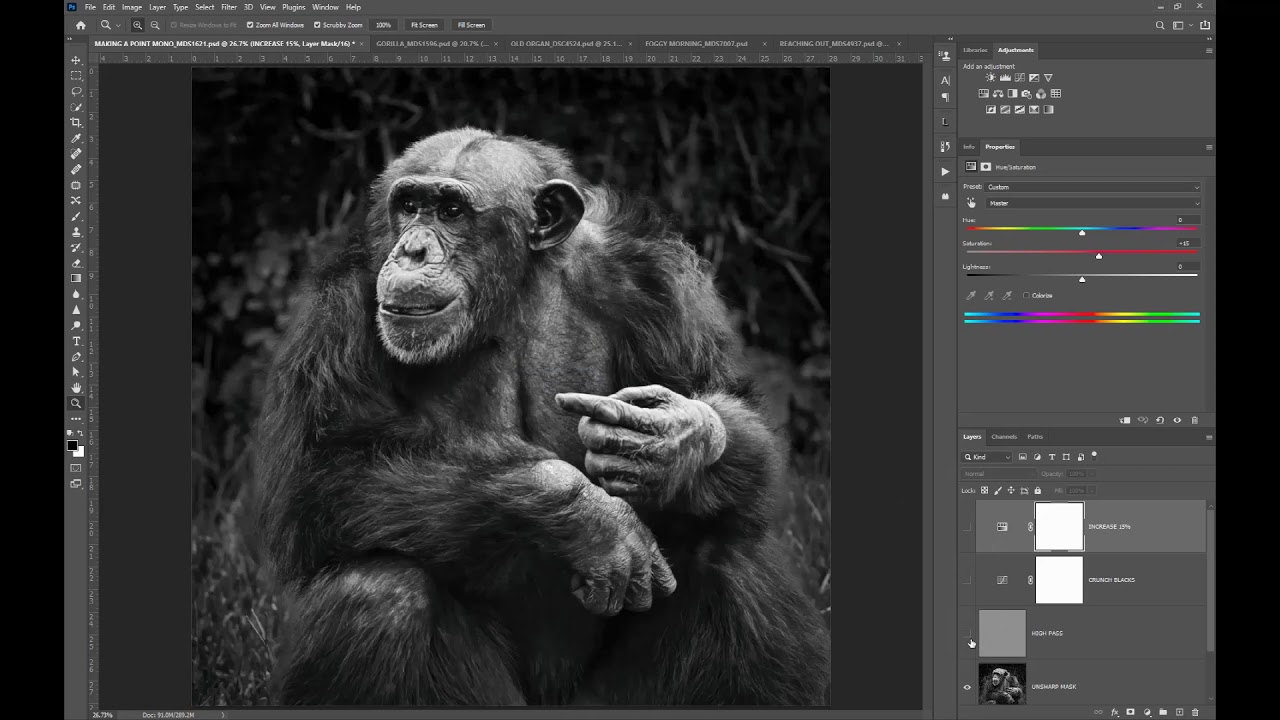Lock all on the selected layer
1280x720 pixels.
click(x=1037, y=490)
